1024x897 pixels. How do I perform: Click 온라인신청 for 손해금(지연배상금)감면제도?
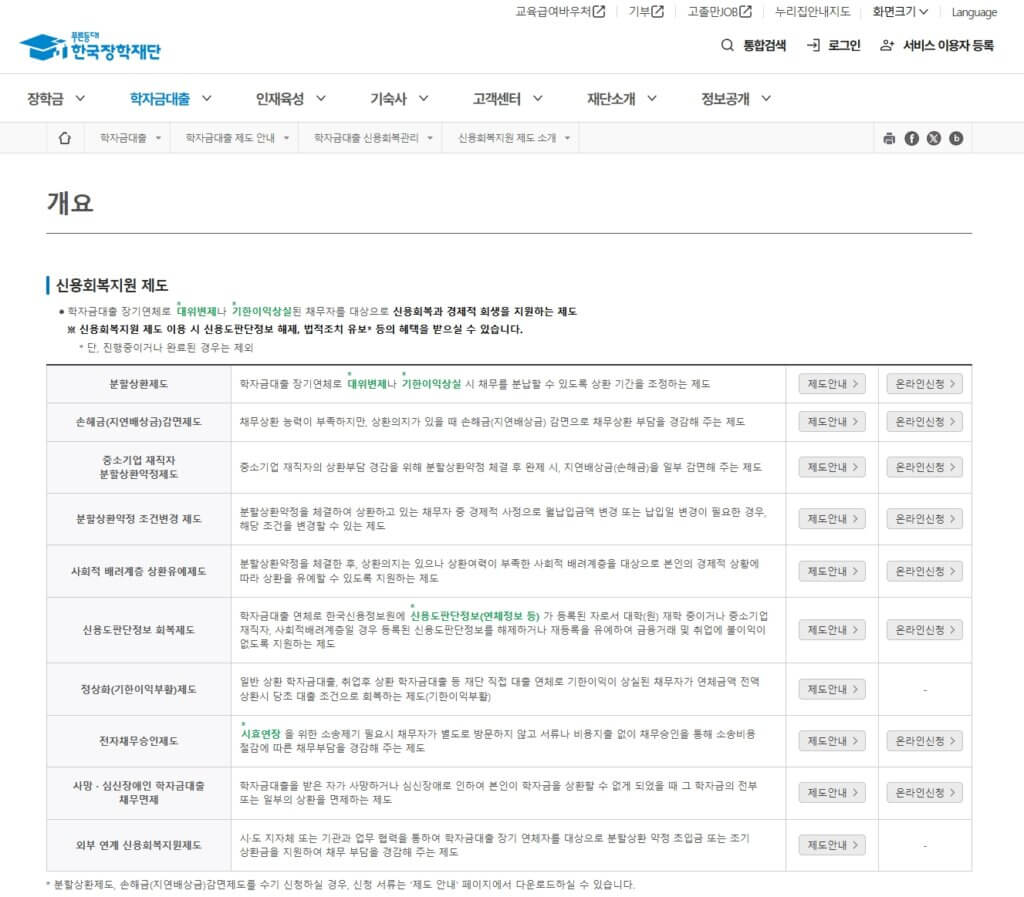coord(924,421)
